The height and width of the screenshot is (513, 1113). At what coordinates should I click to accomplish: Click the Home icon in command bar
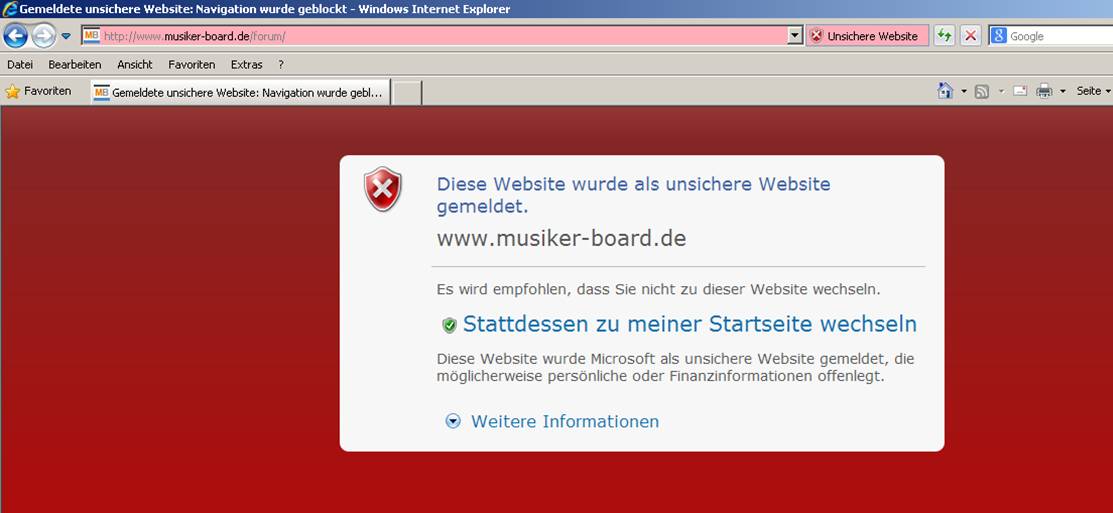click(945, 91)
